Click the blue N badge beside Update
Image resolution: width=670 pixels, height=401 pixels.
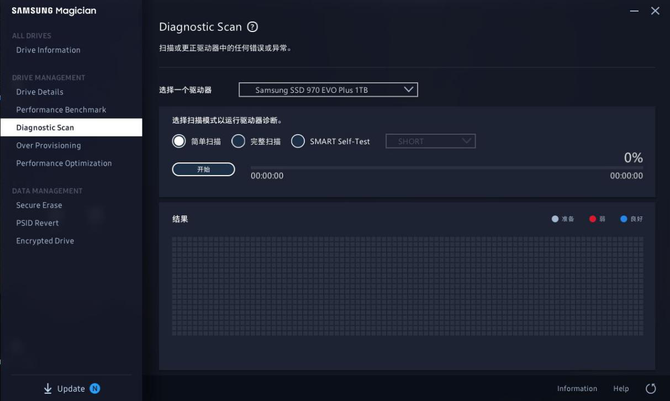pyautogui.click(x=95, y=388)
